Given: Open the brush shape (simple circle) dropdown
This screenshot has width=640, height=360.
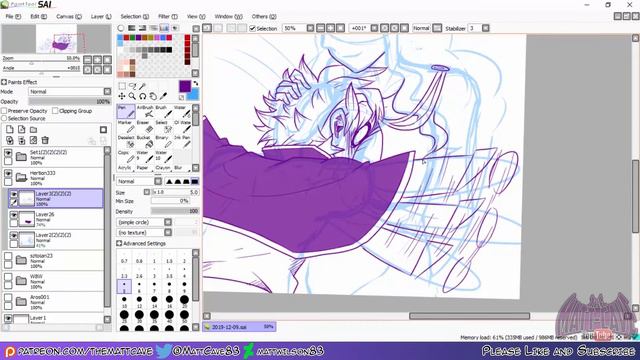Looking at the screenshot, I should [144, 222].
